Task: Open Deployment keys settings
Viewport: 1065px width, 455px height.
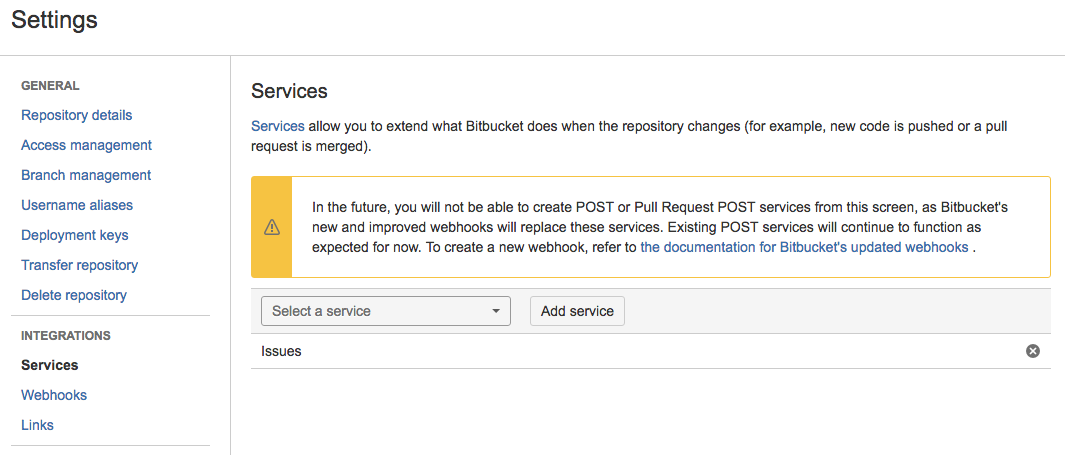Action: click(x=75, y=235)
